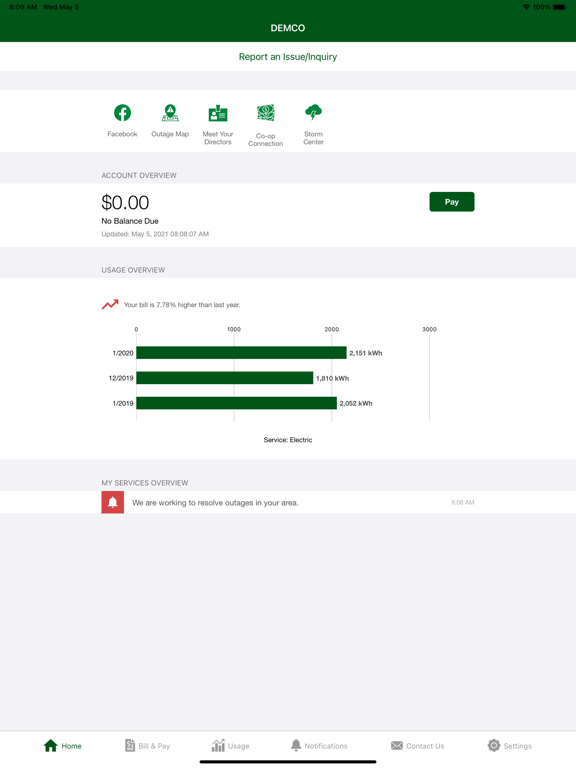Select the 1/2019 usage bar
The image size is (576, 768).
click(236, 403)
